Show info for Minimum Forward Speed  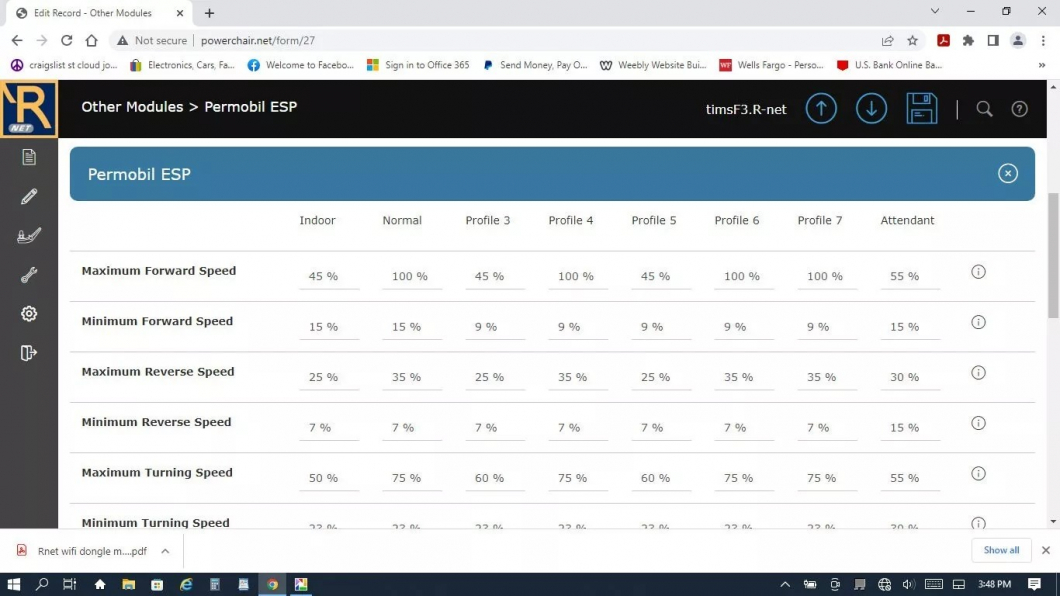(x=978, y=322)
